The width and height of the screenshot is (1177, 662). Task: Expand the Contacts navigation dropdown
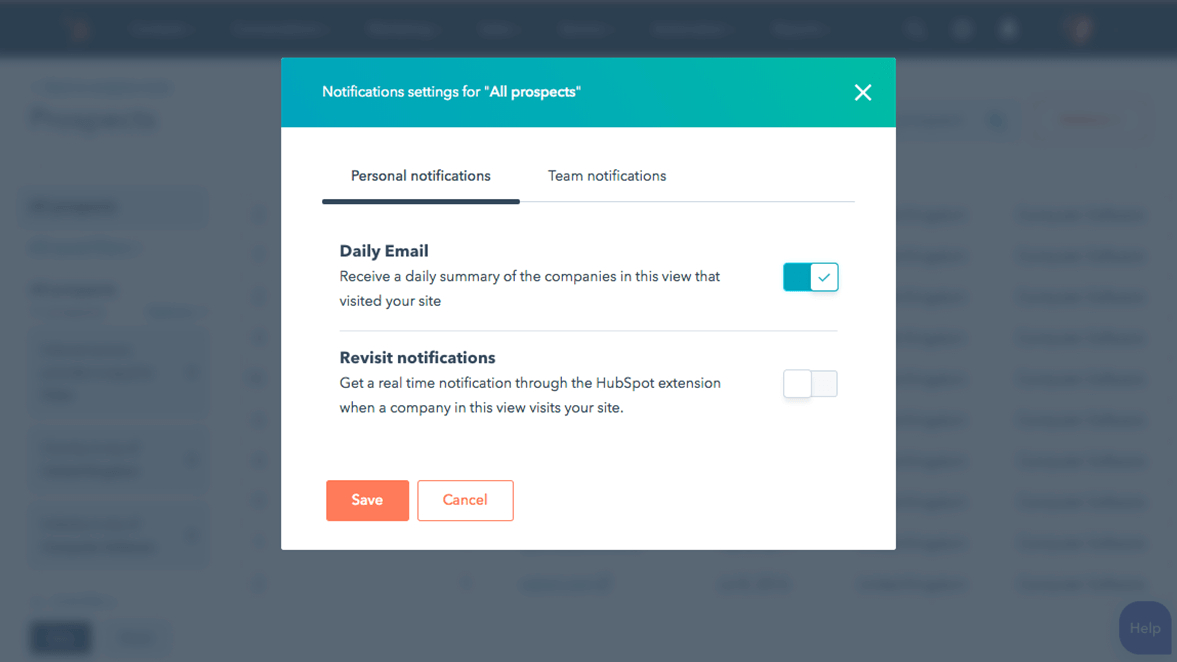pyautogui.click(x=160, y=29)
